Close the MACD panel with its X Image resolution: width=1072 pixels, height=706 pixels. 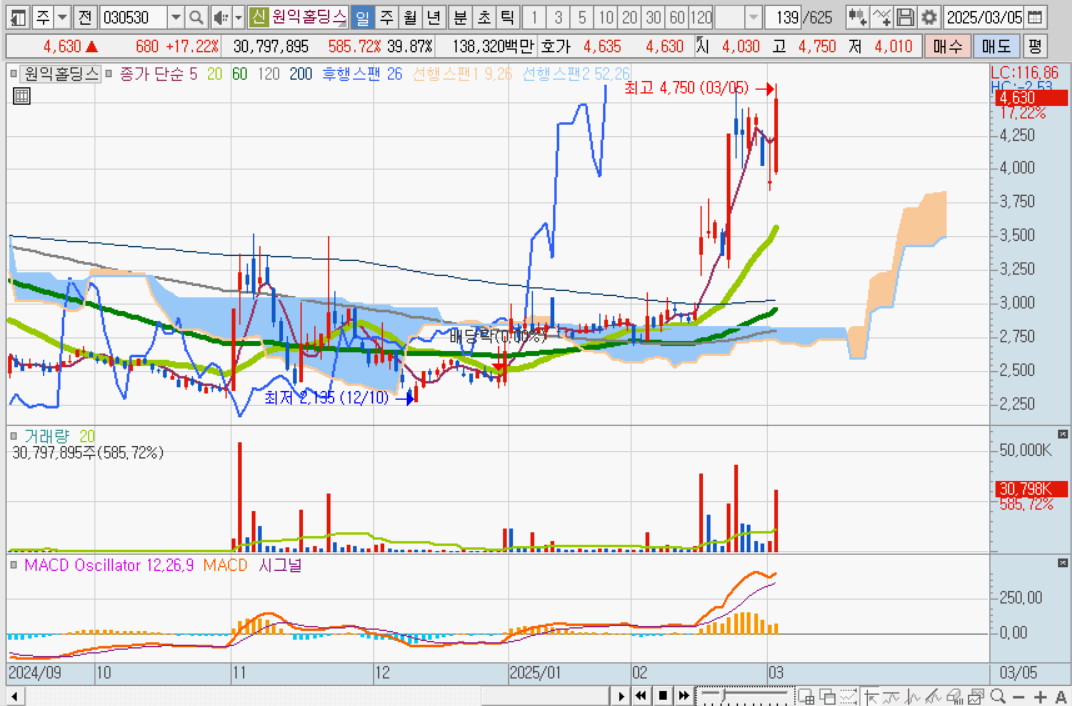(x=1062, y=562)
